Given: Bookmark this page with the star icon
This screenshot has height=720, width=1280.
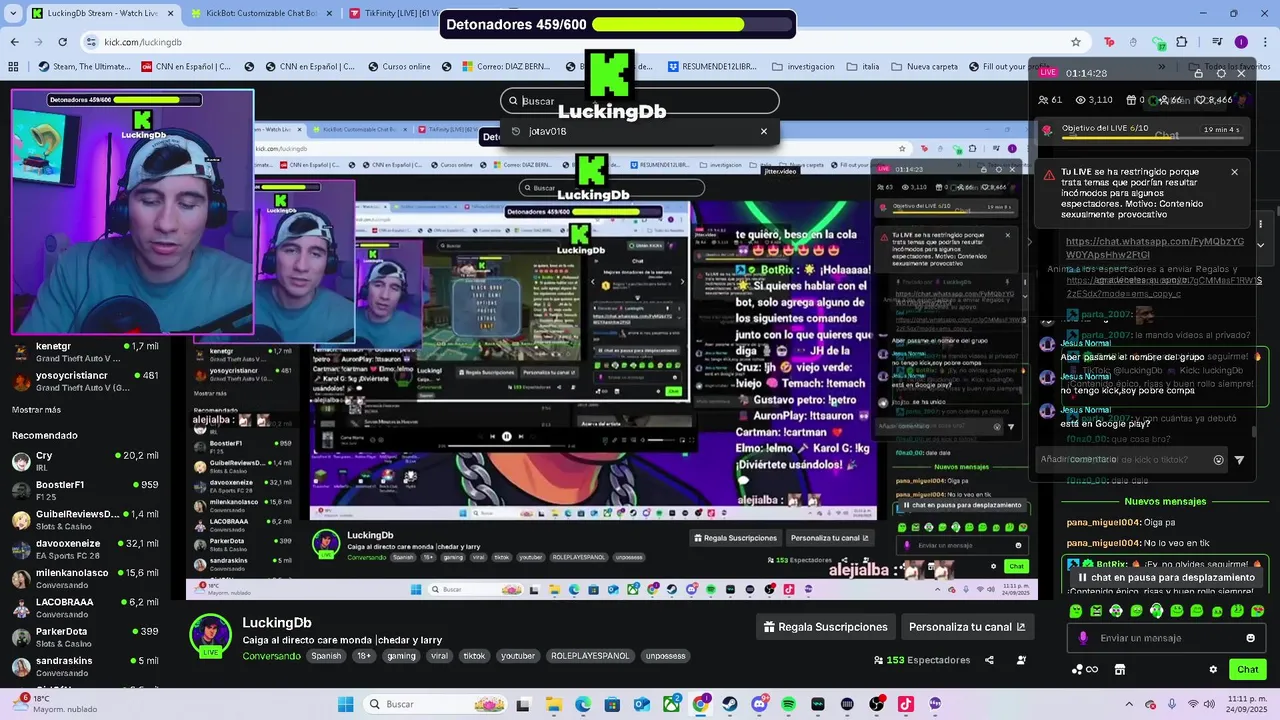Looking at the screenshot, I should point(1076,42).
